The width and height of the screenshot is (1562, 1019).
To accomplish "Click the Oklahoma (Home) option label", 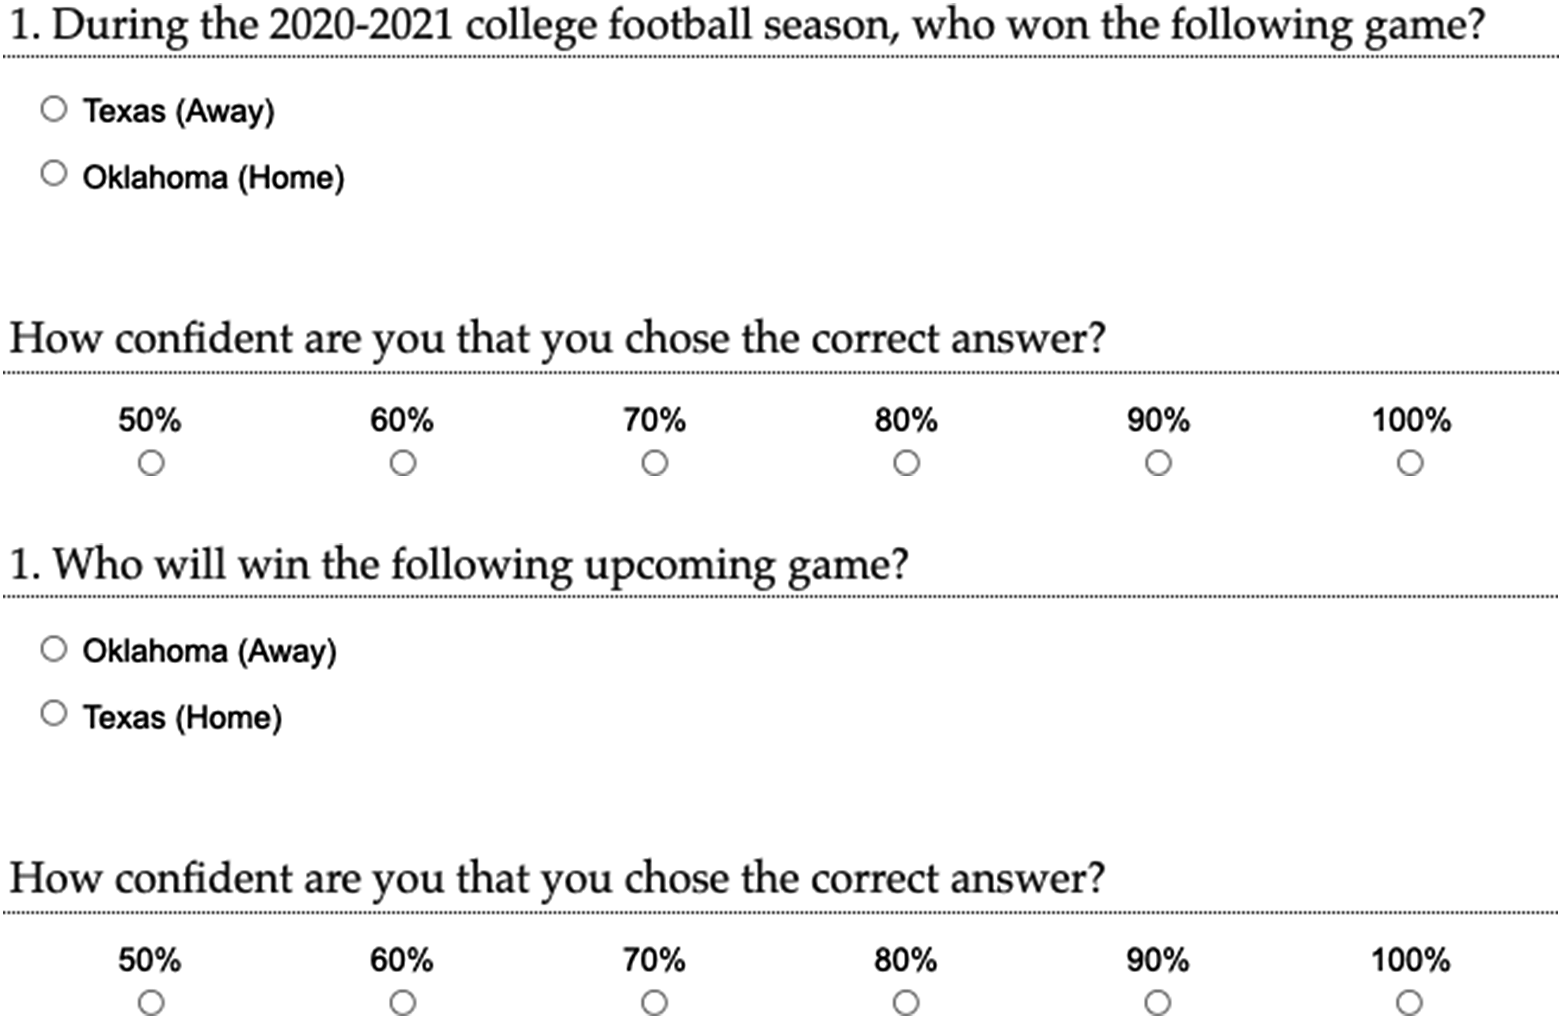I will 213,178.
